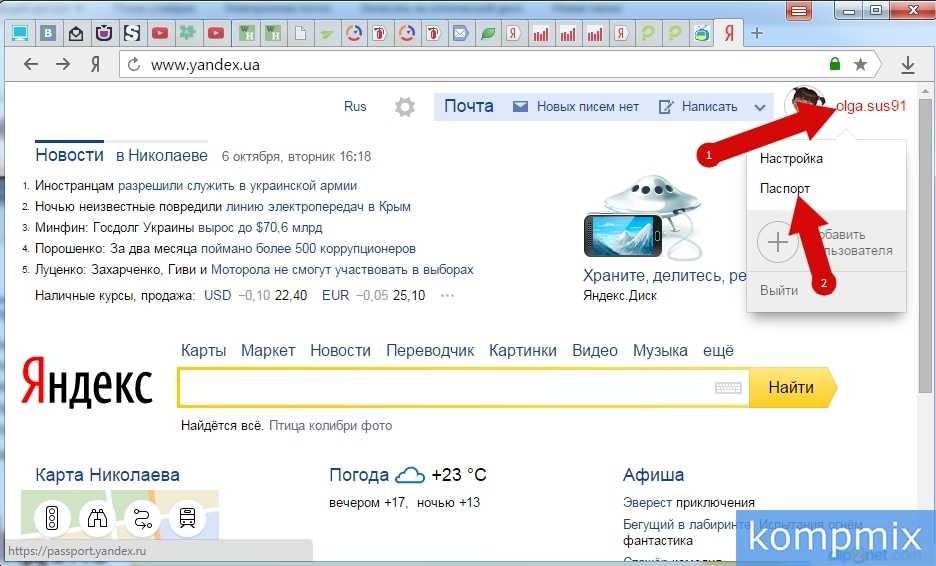Open the Переводчик service link
Image resolution: width=936 pixels, height=566 pixels.
pos(430,350)
